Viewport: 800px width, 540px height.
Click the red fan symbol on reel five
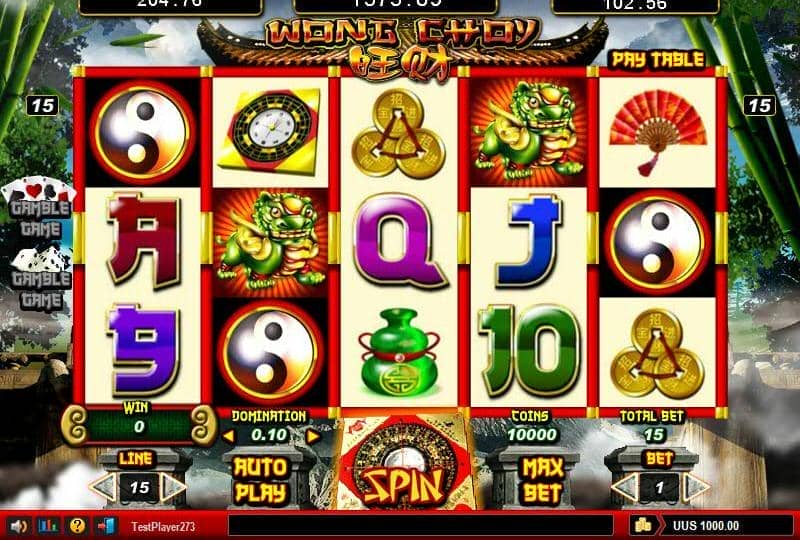(658, 132)
